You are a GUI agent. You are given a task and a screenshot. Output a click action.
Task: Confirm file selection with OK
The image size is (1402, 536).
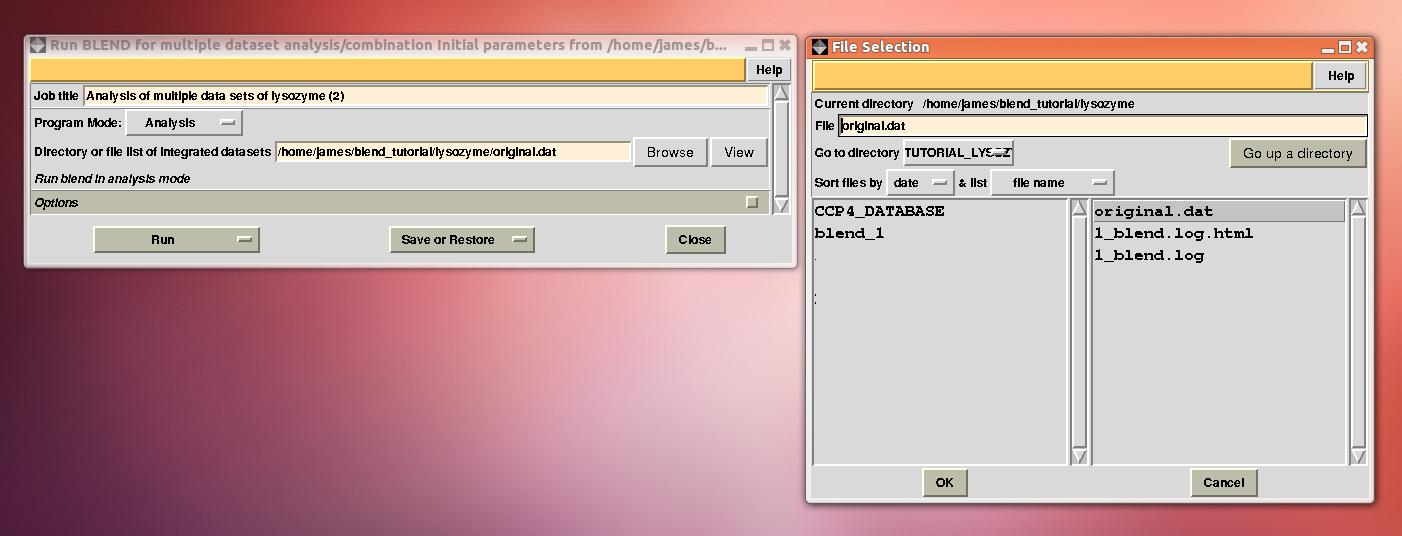point(944,483)
